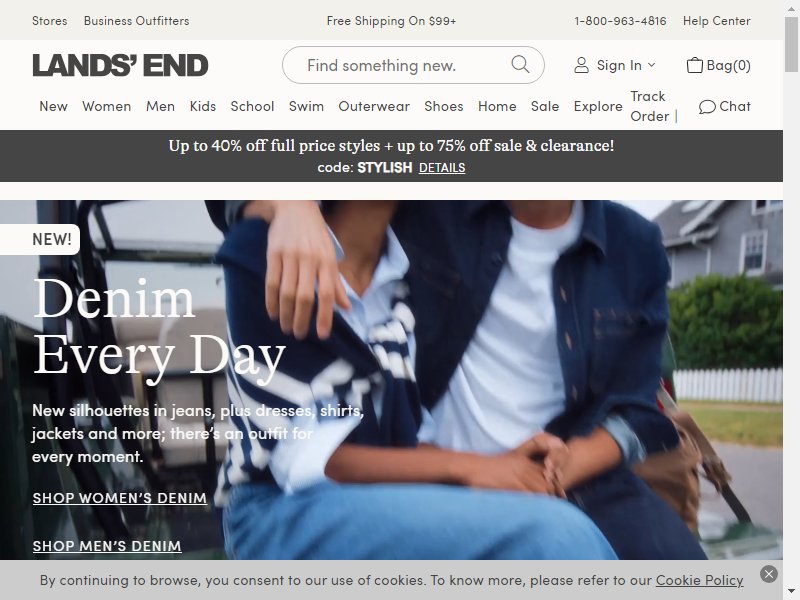
Task: Select the Swim menu item
Action: 306,106
